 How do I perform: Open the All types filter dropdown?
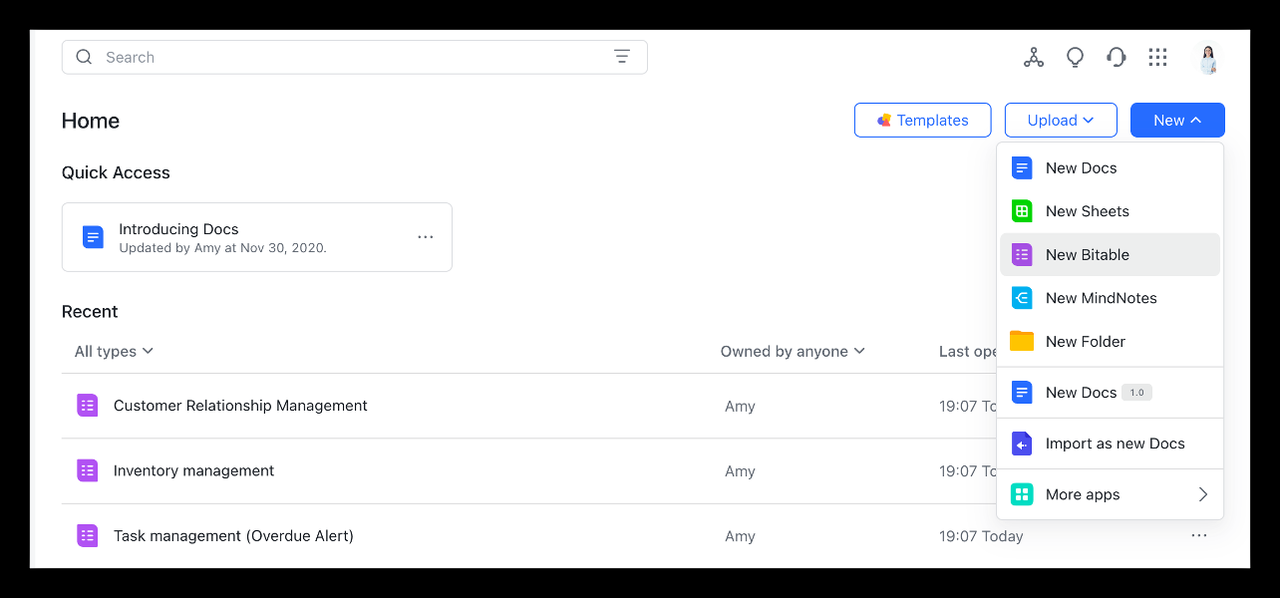(x=113, y=351)
